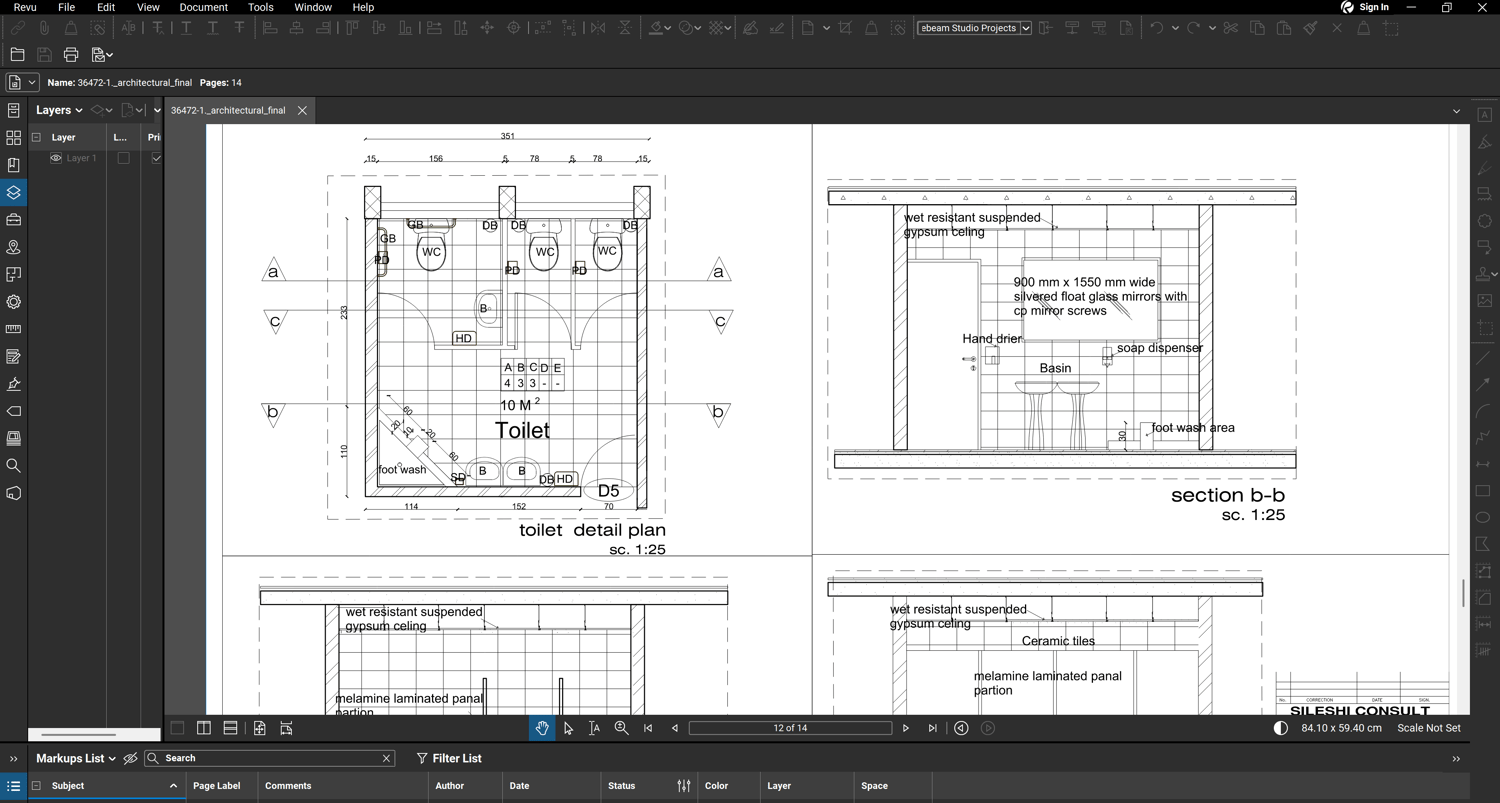This screenshot has width=1500, height=803.
Task: Open the Signatures pen panel icon
Action: click(x=13, y=384)
